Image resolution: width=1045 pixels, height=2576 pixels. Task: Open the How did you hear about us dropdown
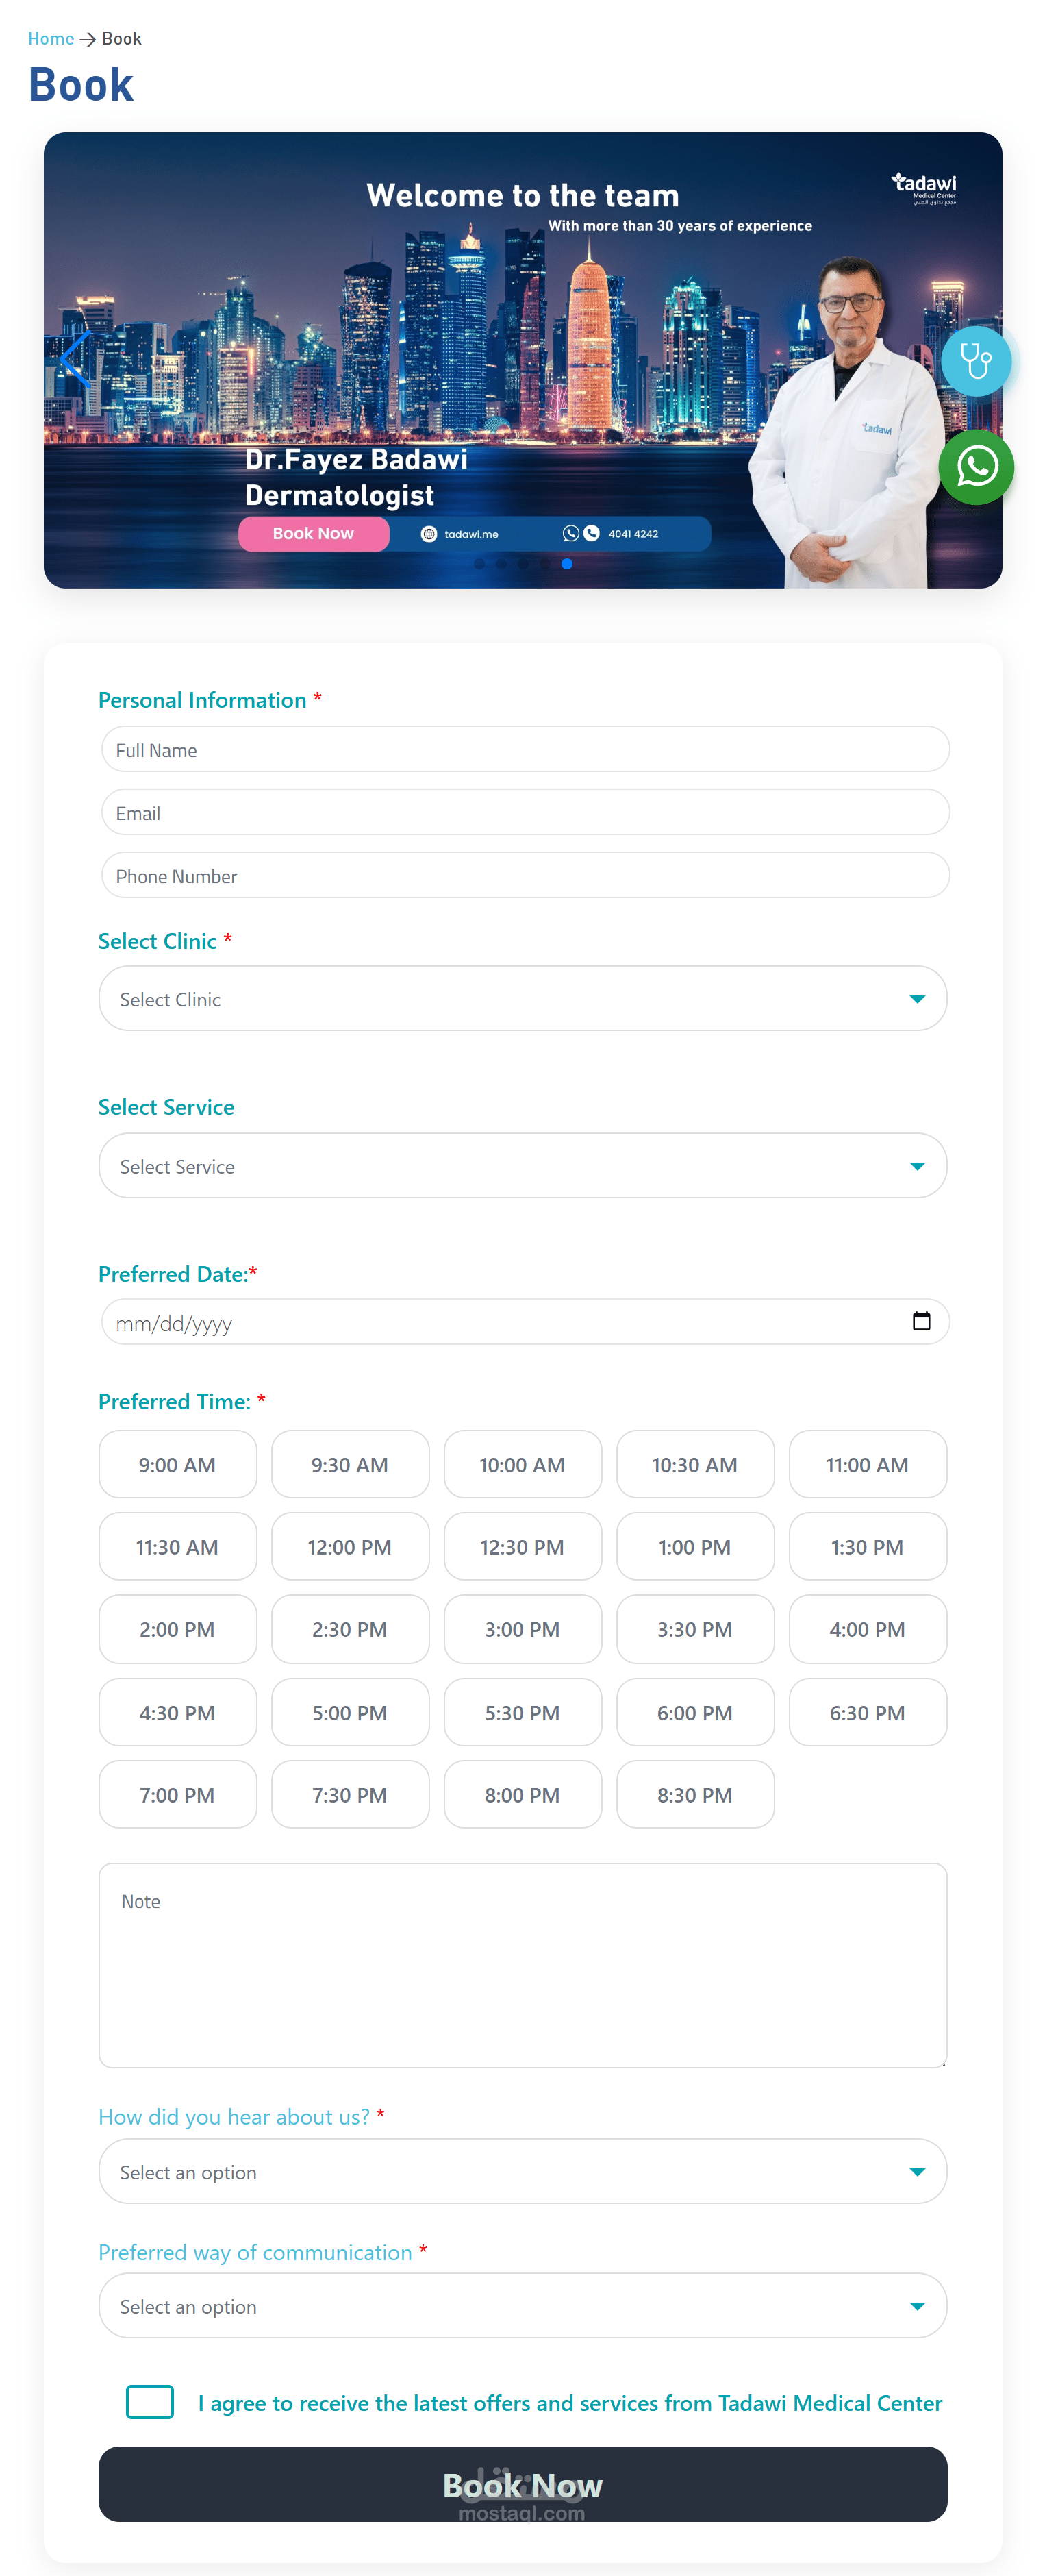522,2171
